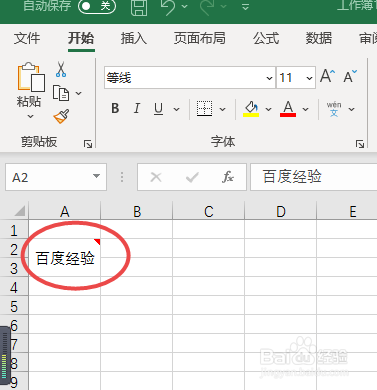Viewport: 377px width, 390px height.
Task: Switch to the 公式 ribbon tab
Action: coord(266,38)
